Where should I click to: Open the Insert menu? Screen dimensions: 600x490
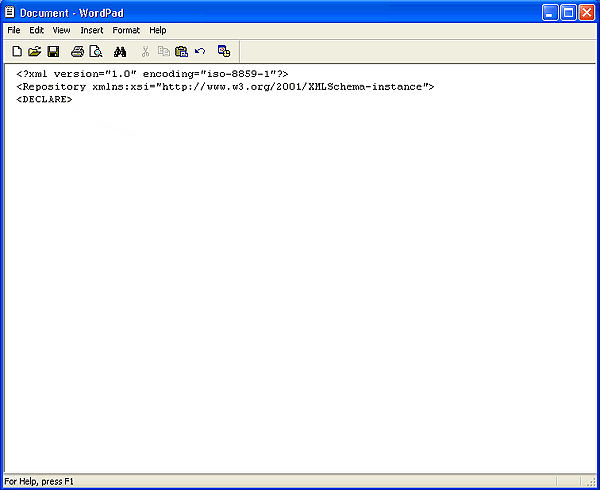tap(92, 30)
